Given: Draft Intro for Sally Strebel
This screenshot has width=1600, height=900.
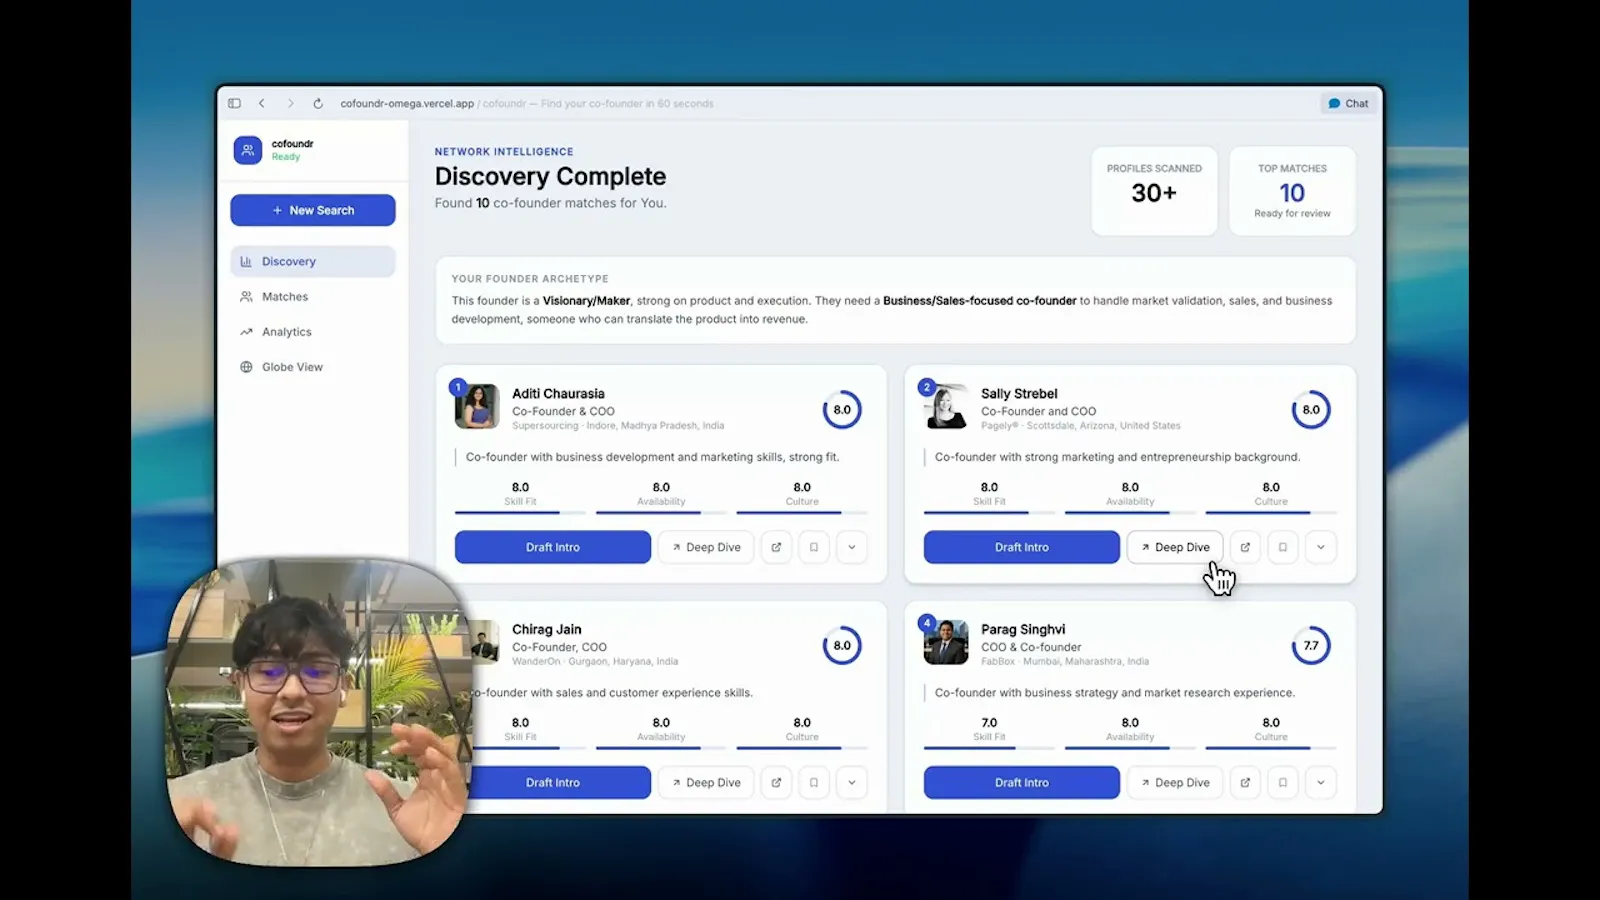Looking at the screenshot, I should coord(1022,547).
